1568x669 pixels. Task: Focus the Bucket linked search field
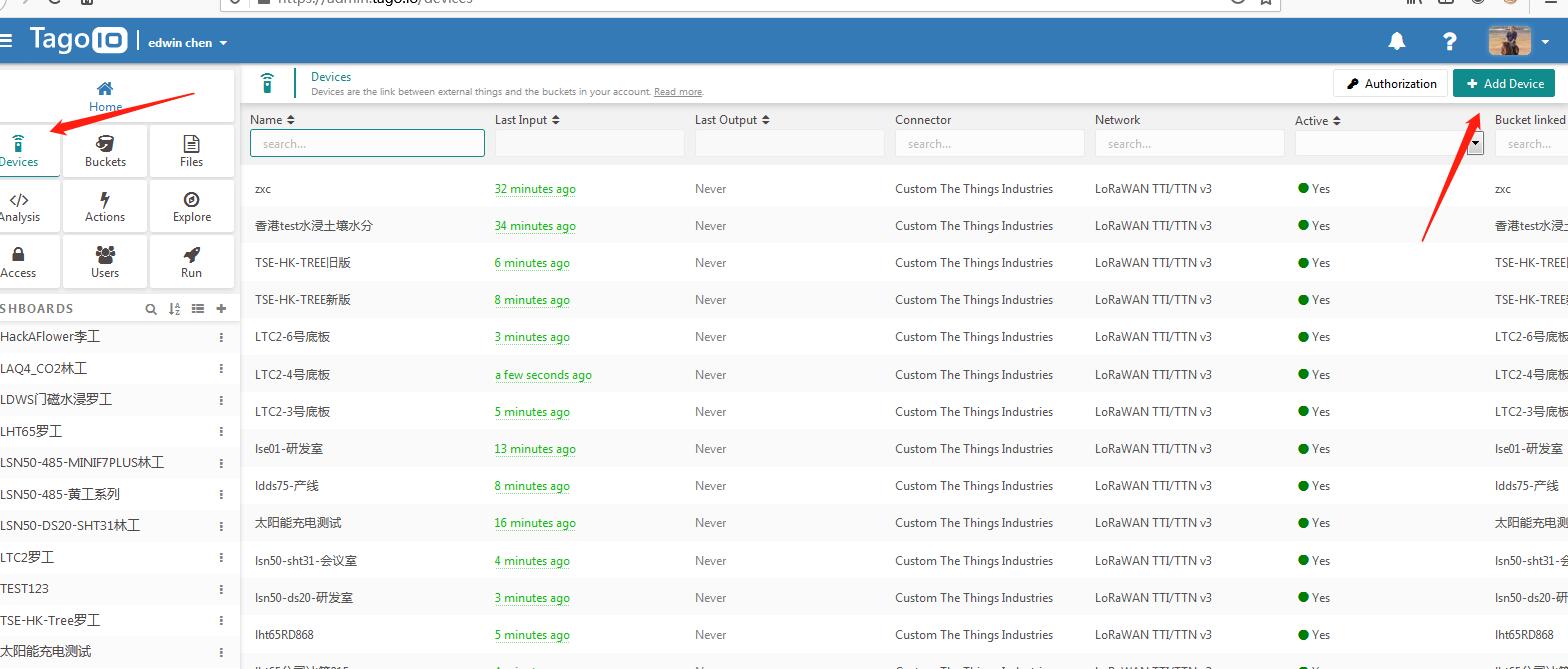pyautogui.click(x=1531, y=144)
